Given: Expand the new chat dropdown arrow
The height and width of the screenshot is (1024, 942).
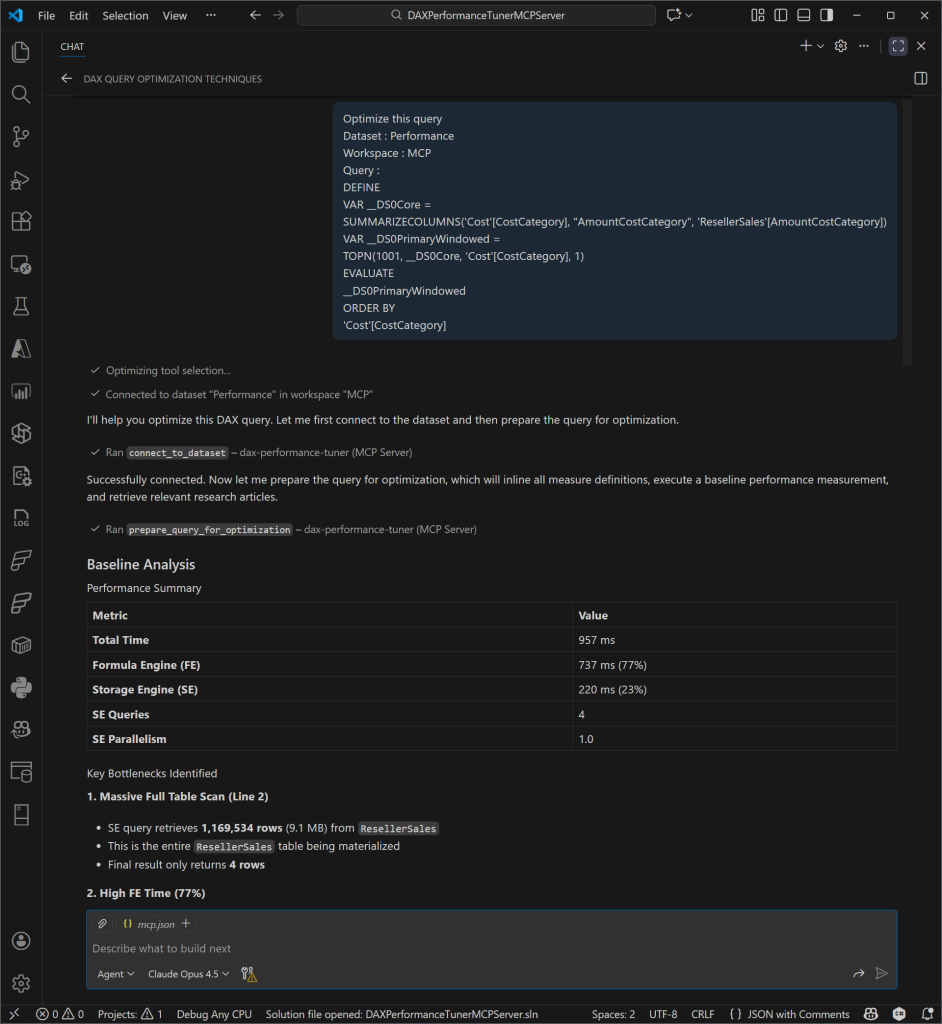Looking at the screenshot, I should (821, 46).
